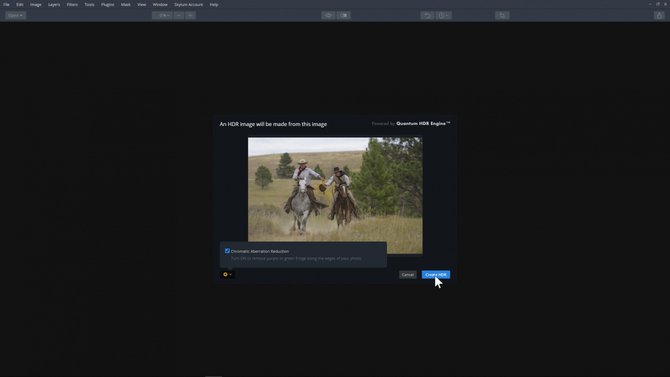Click the export share icon
Screen dimensions: 670x377
point(659,15)
